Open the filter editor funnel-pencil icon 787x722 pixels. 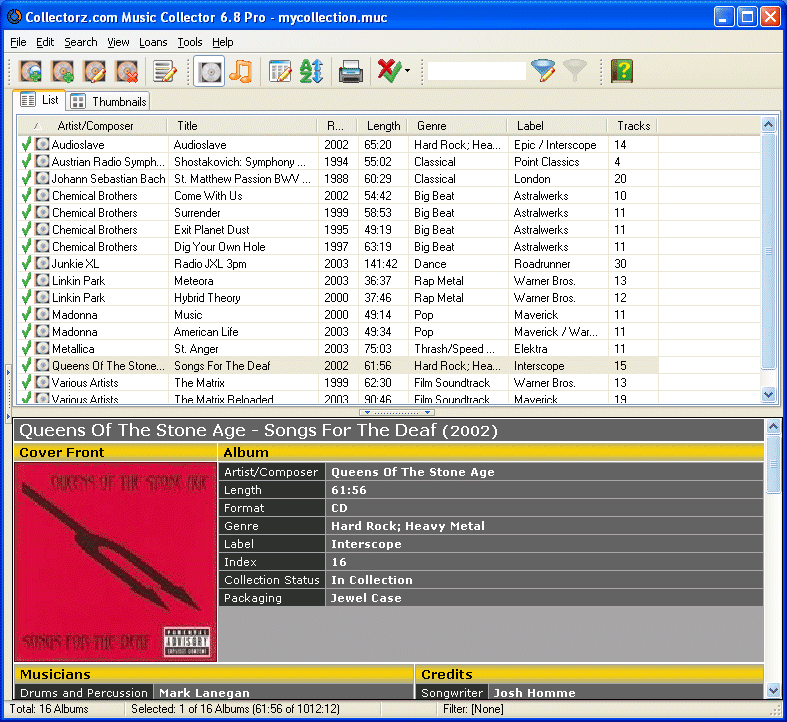coord(543,71)
